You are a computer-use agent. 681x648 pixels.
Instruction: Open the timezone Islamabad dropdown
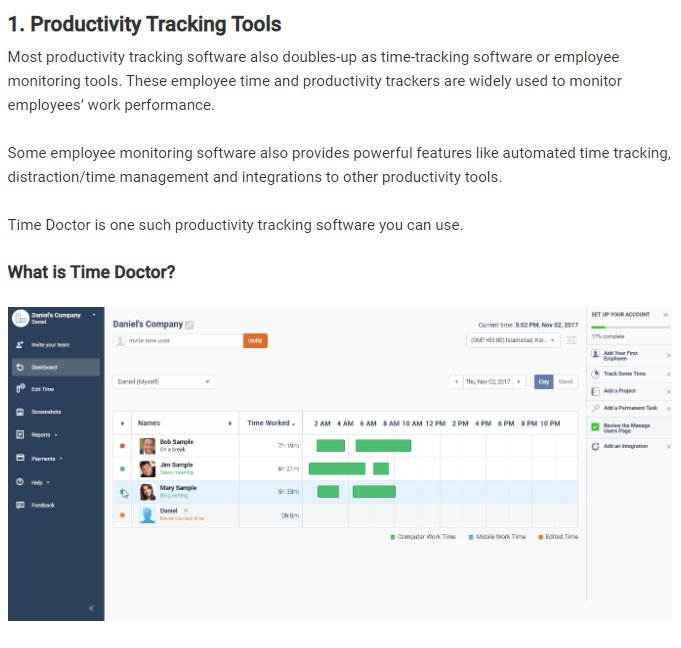(x=513, y=340)
